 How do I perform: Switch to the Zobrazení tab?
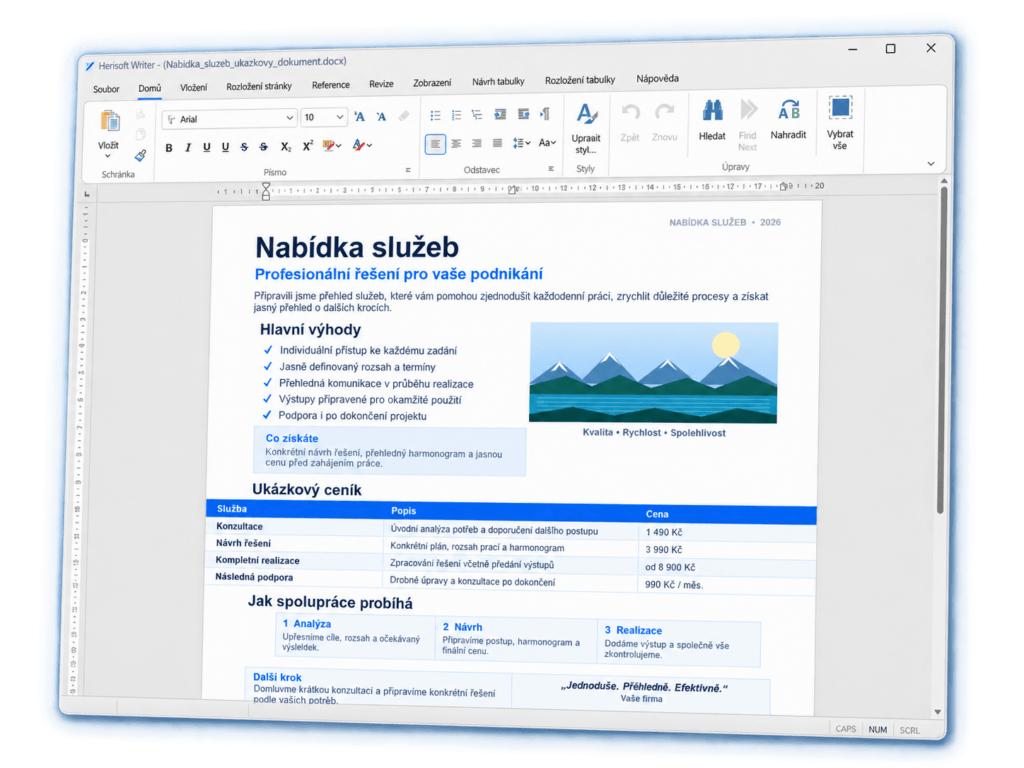(x=432, y=83)
